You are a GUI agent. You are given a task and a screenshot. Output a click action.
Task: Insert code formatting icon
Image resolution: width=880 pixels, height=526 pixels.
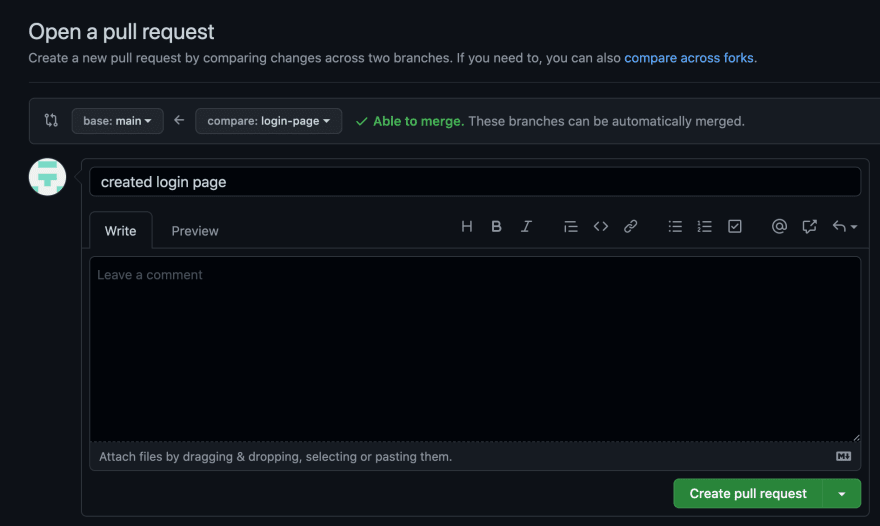pos(601,226)
